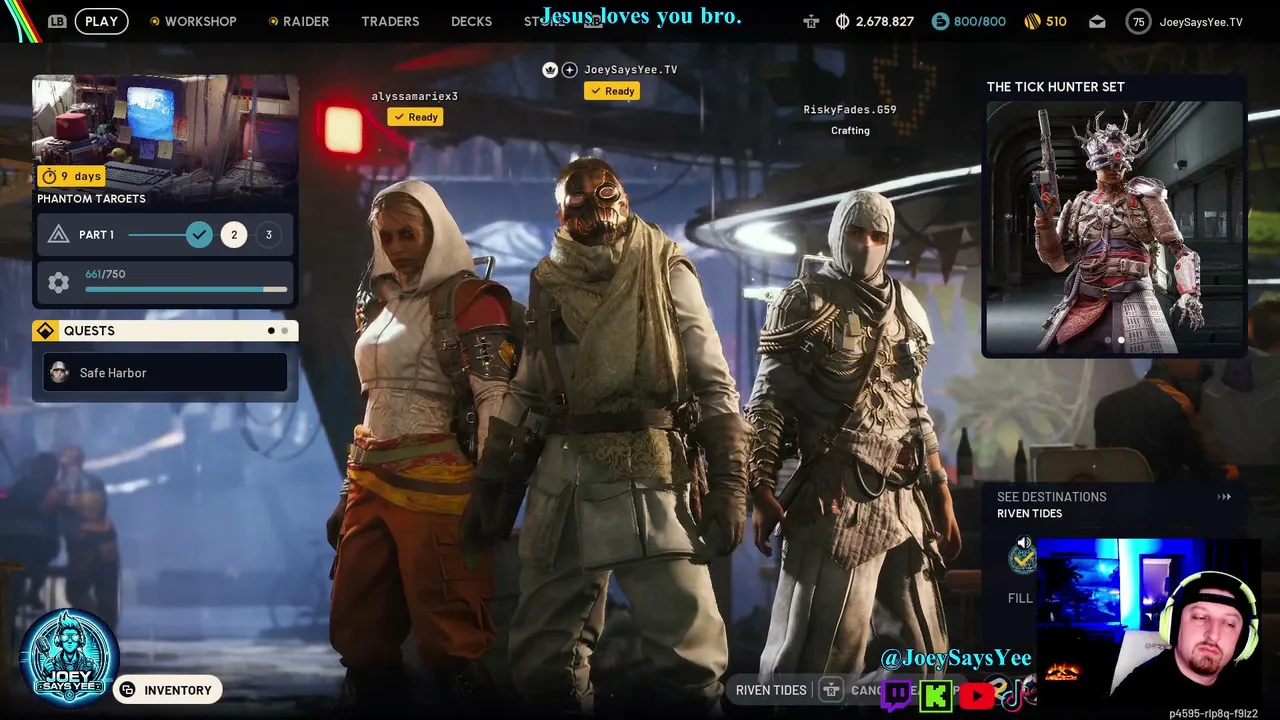Screen dimensions: 1280x720
Task: Click the 800/800 balance text
Action: tap(980, 21)
